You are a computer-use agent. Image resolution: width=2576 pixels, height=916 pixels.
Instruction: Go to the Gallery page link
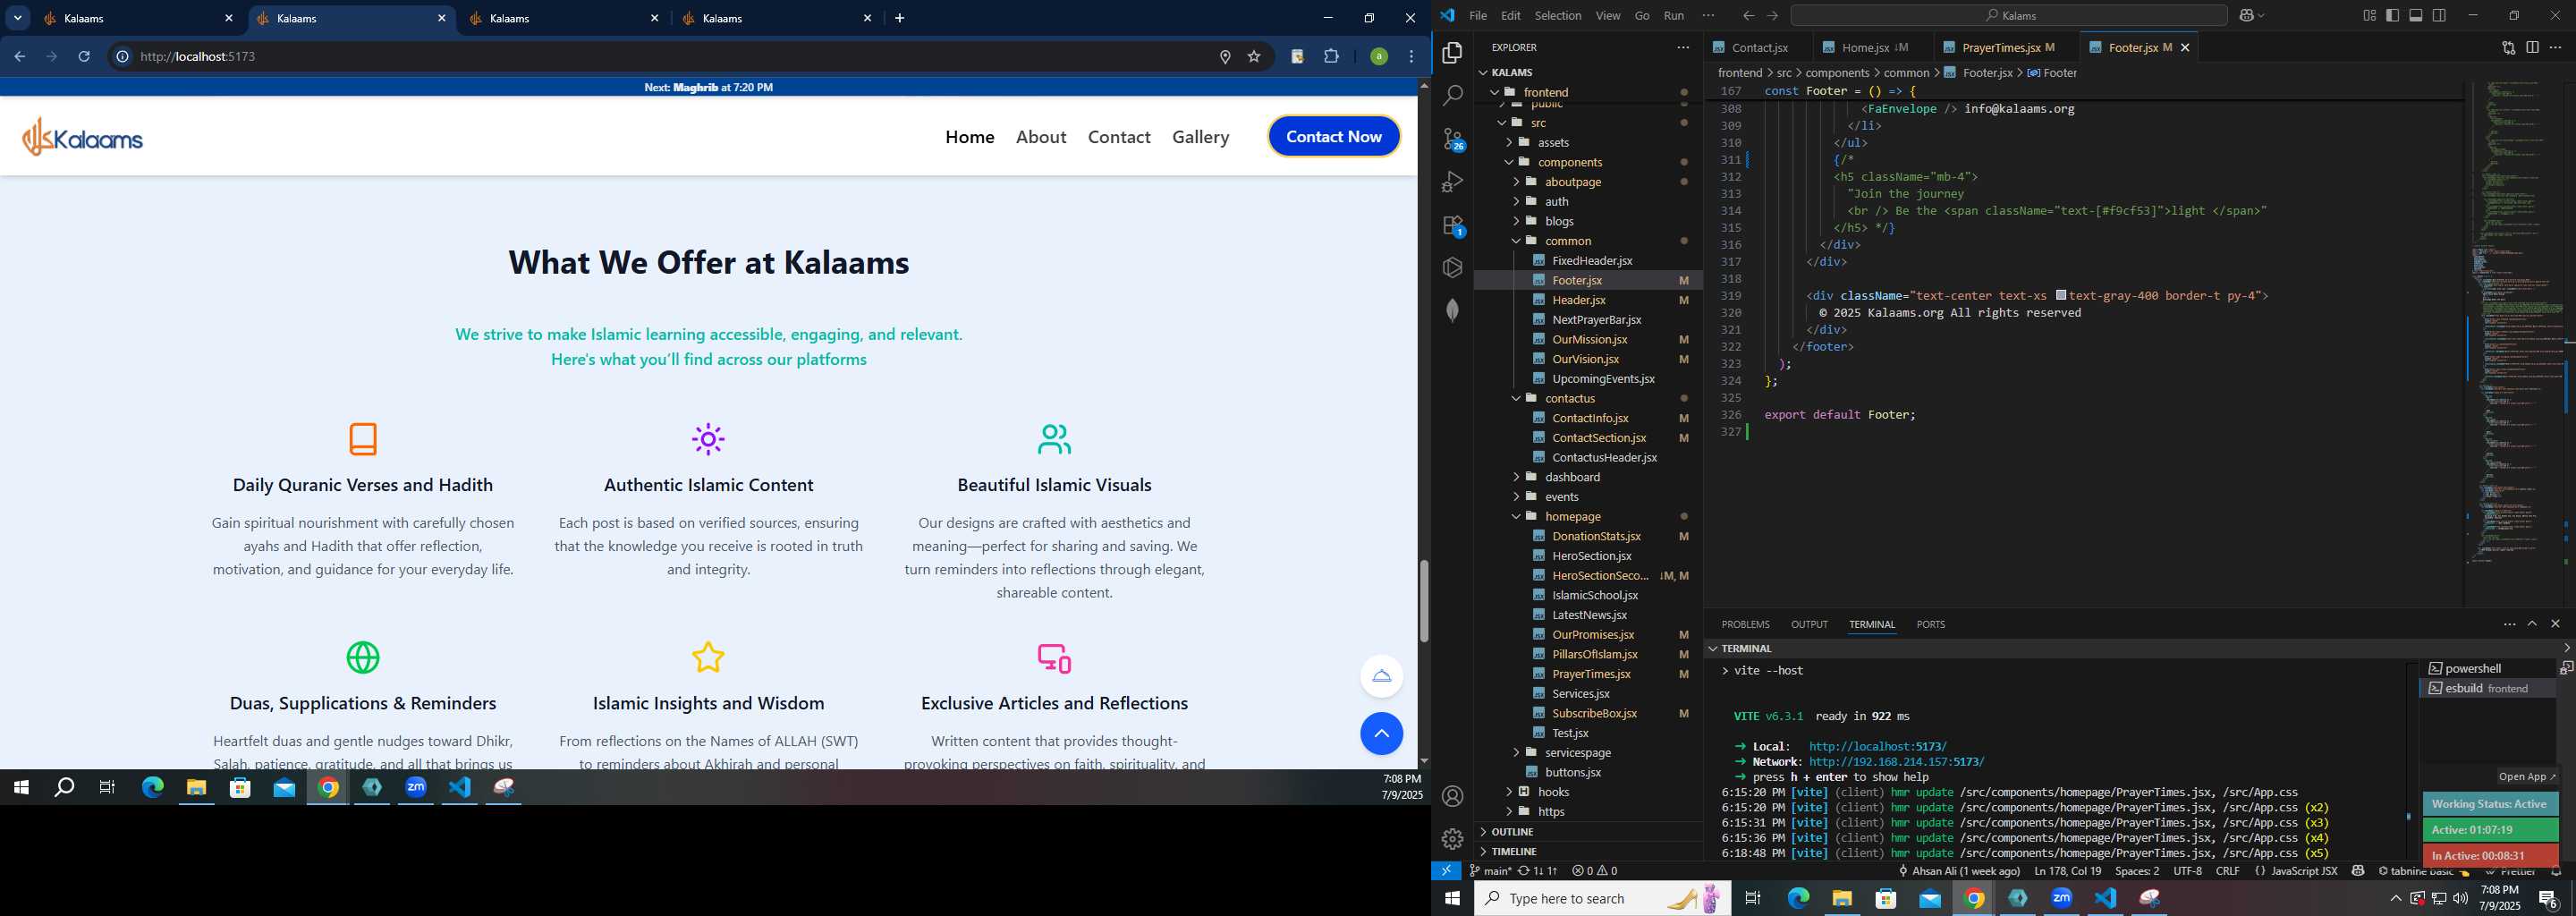pos(1201,137)
